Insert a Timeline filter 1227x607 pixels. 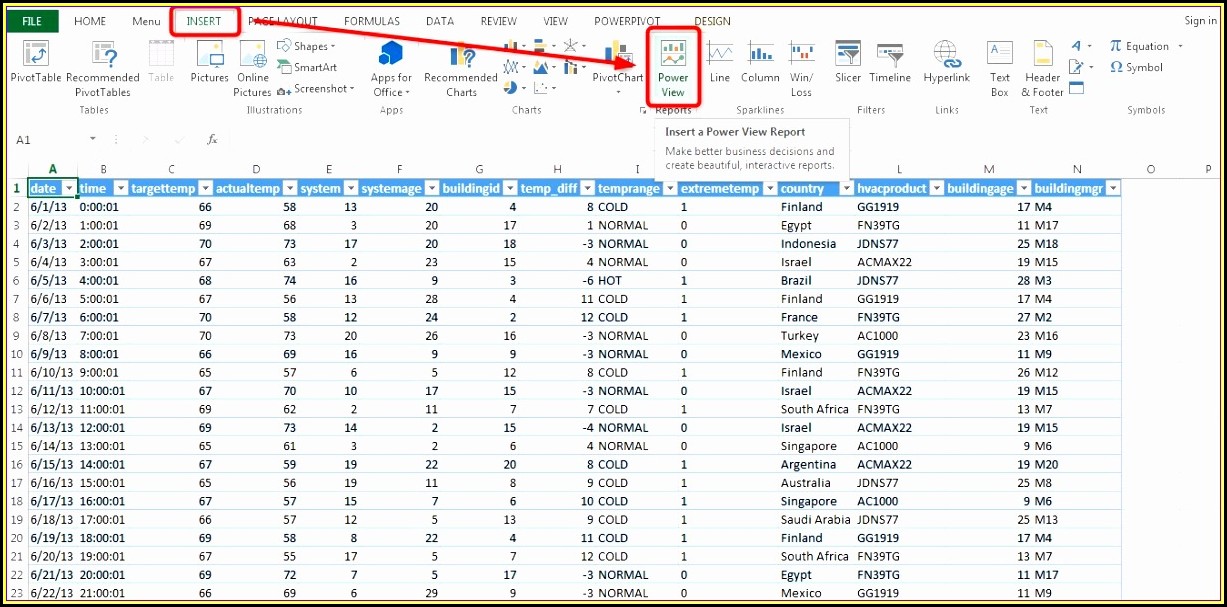pyautogui.click(x=889, y=62)
